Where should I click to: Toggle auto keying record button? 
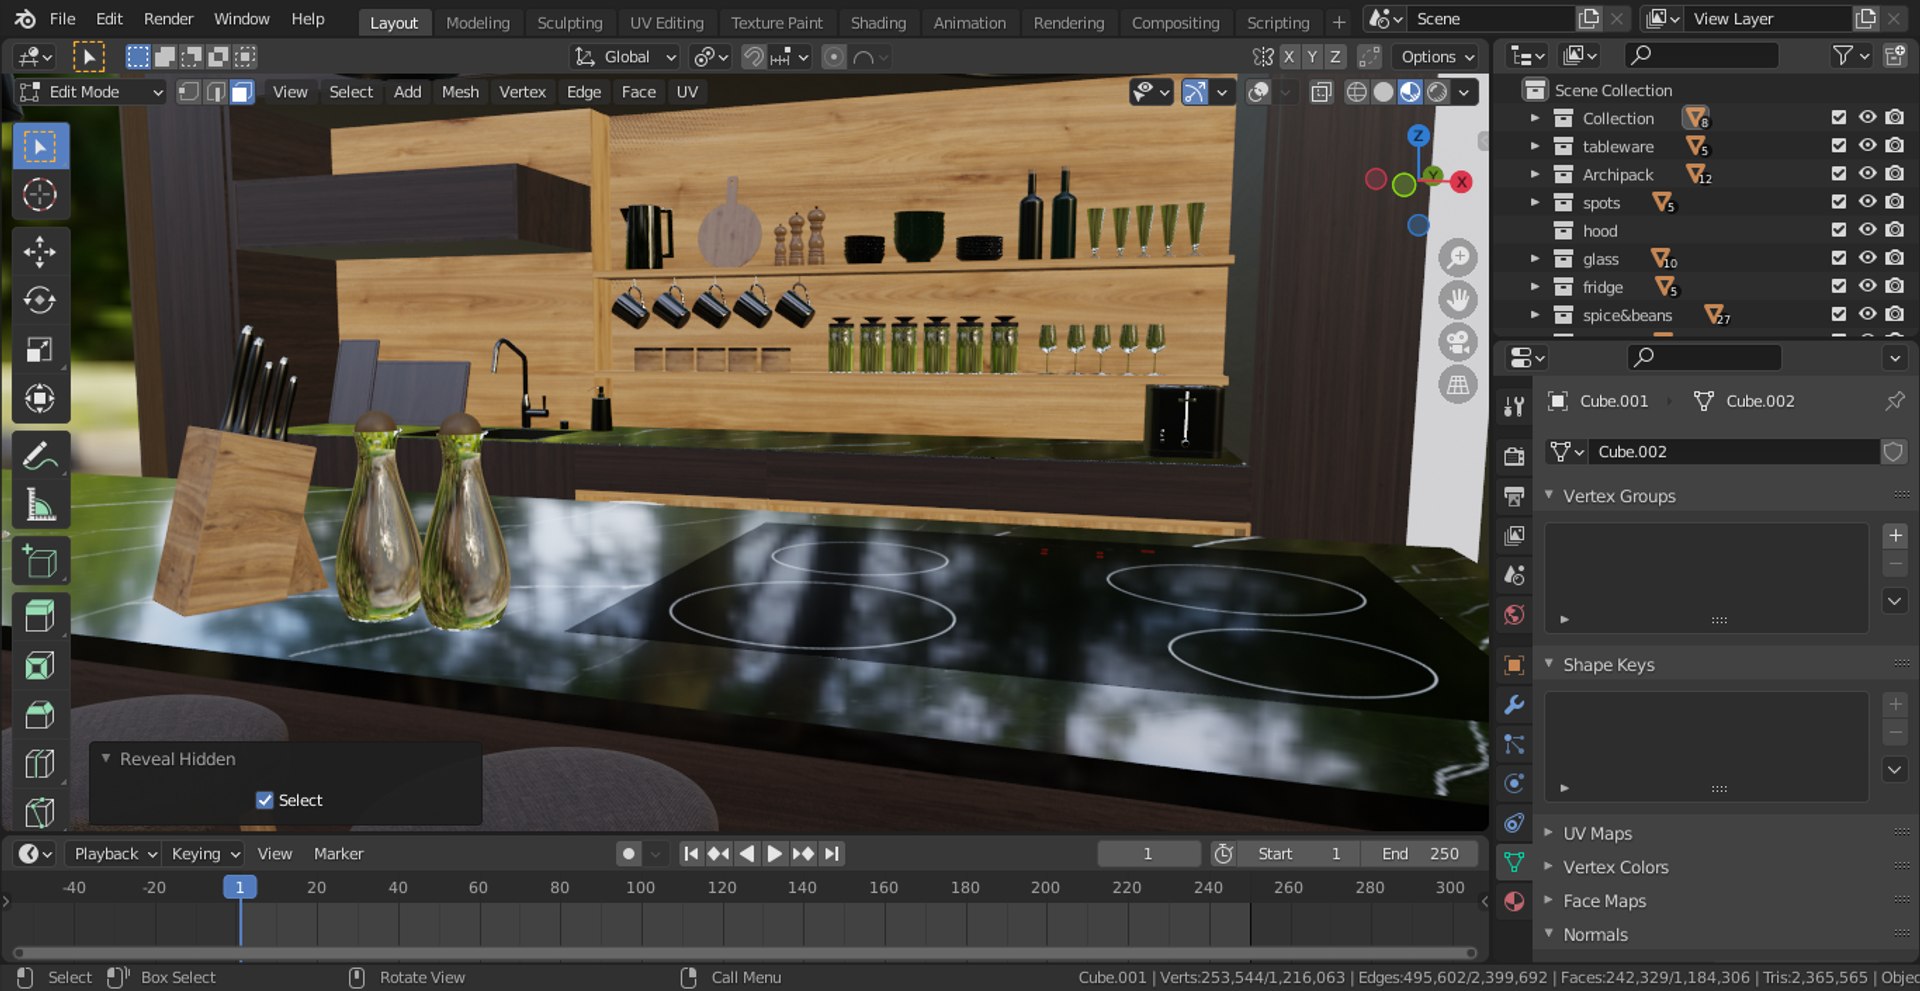point(628,854)
